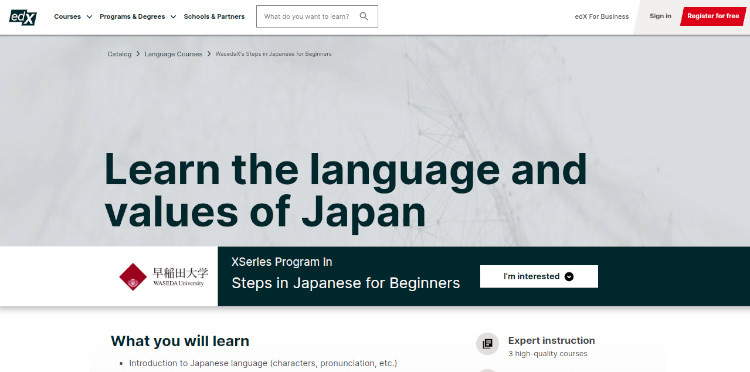Screen dimensions: 750x372
Task: Open the Courses menu
Action: pyautogui.click(x=67, y=17)
